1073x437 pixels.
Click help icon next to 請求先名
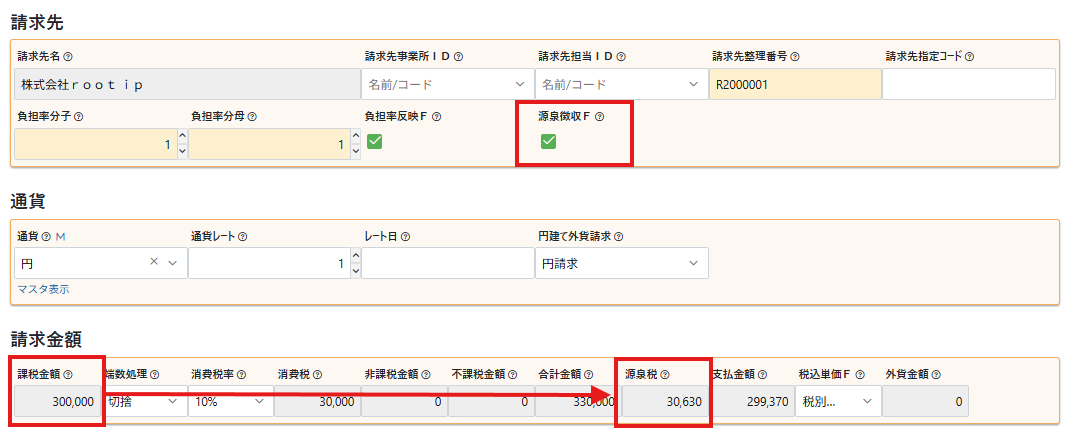pos(68,57)
